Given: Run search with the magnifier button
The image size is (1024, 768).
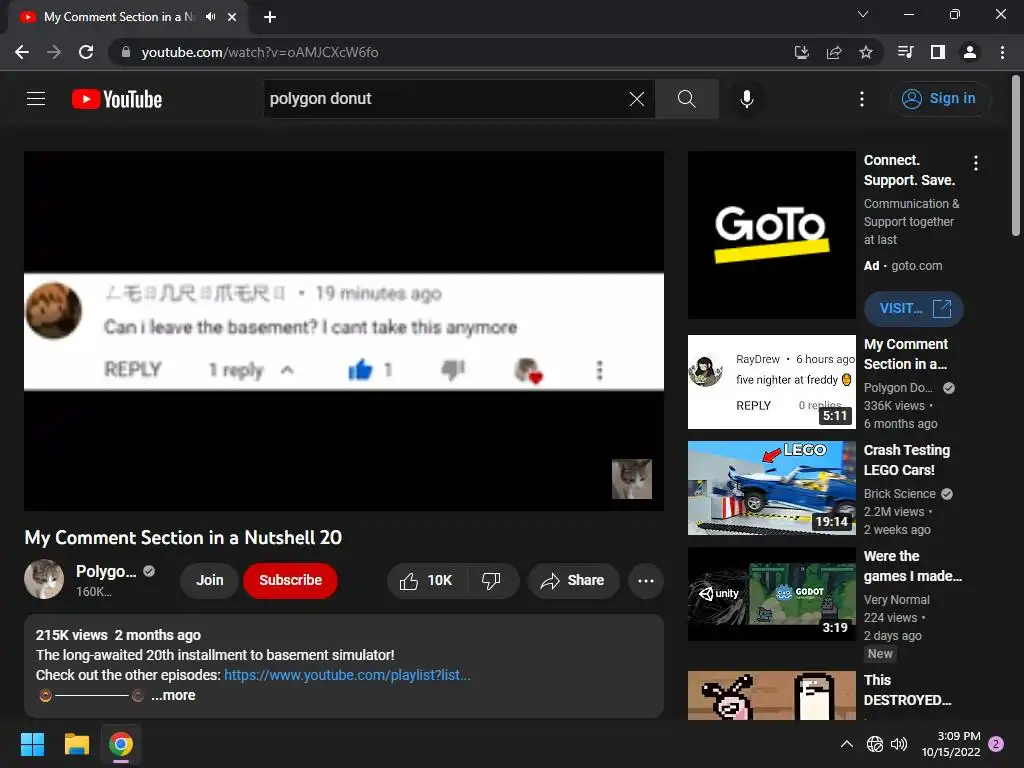Looking at the screenshot, I should coord(686,99).
